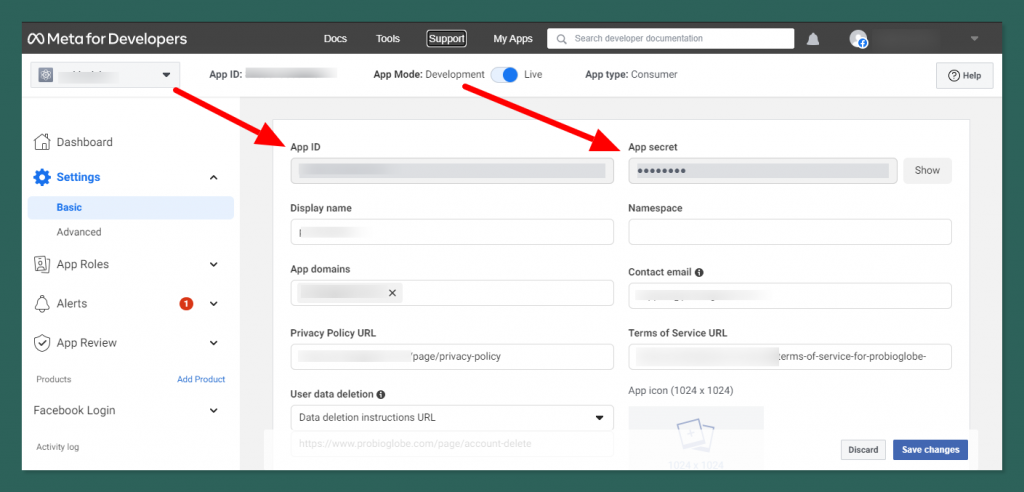Open Activity log
Image resolution: width=1024 pixels, height=492 pixels.
tap(57, 447)
